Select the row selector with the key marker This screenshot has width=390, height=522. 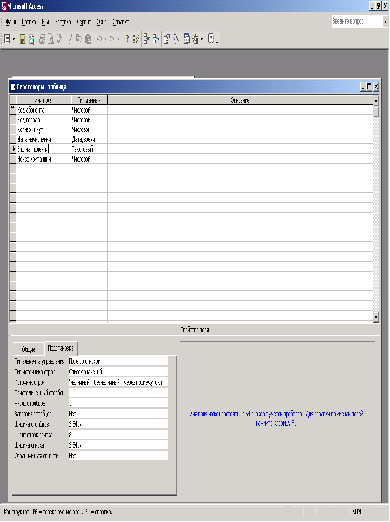coord(13,110)
